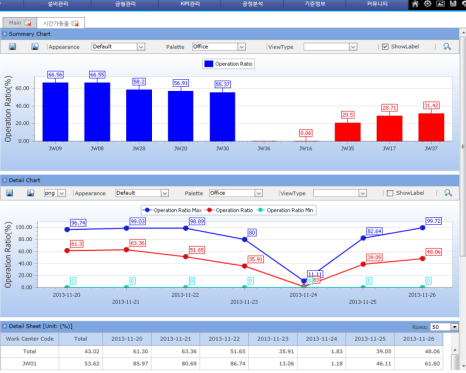Open Appearance dropdown in Summary Chart toolbar
Viewport: 466px width, 373px height.
click(x=141, y=47)
